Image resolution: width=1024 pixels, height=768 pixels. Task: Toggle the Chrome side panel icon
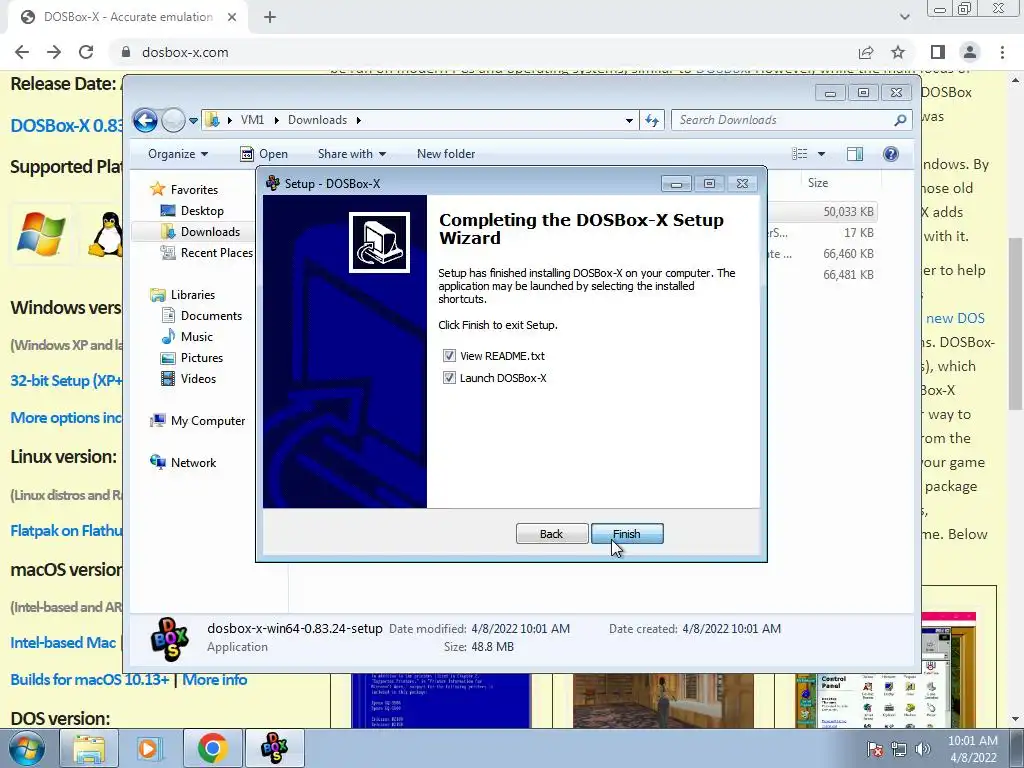(938, 52)
